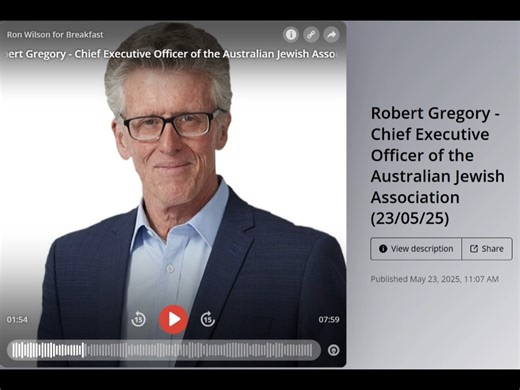This screenshot has height=390, width=520.
Task: Click the episode heading Robert Gregory
Action: [437, 166]
